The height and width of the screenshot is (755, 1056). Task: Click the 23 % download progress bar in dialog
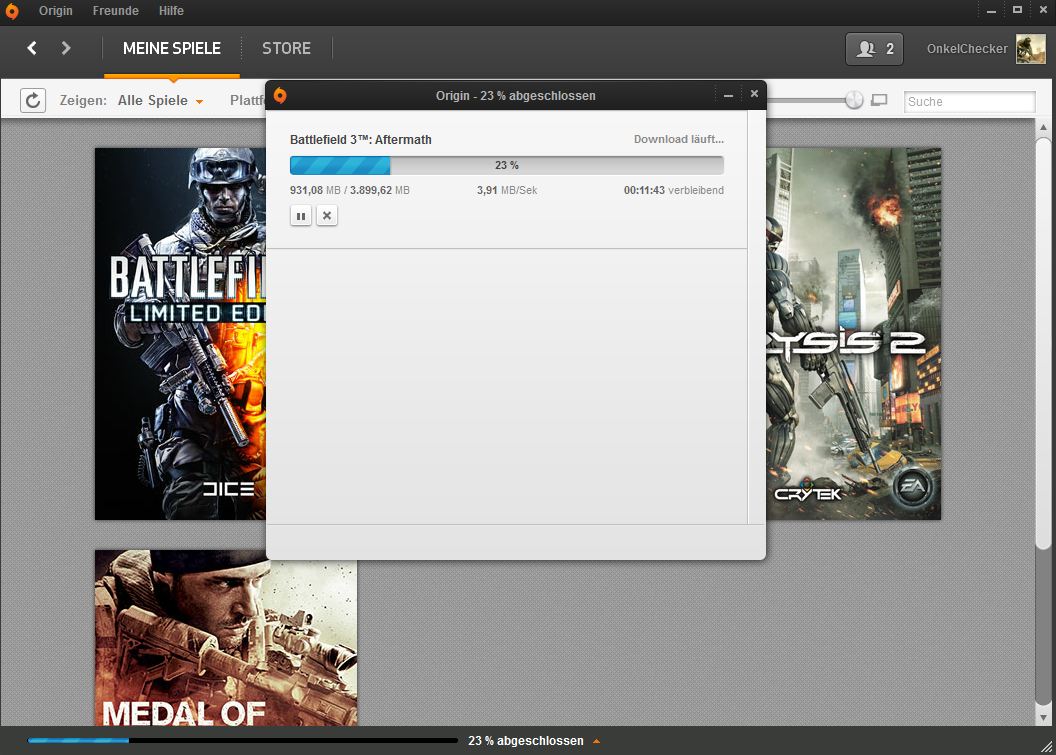[506, 165]
